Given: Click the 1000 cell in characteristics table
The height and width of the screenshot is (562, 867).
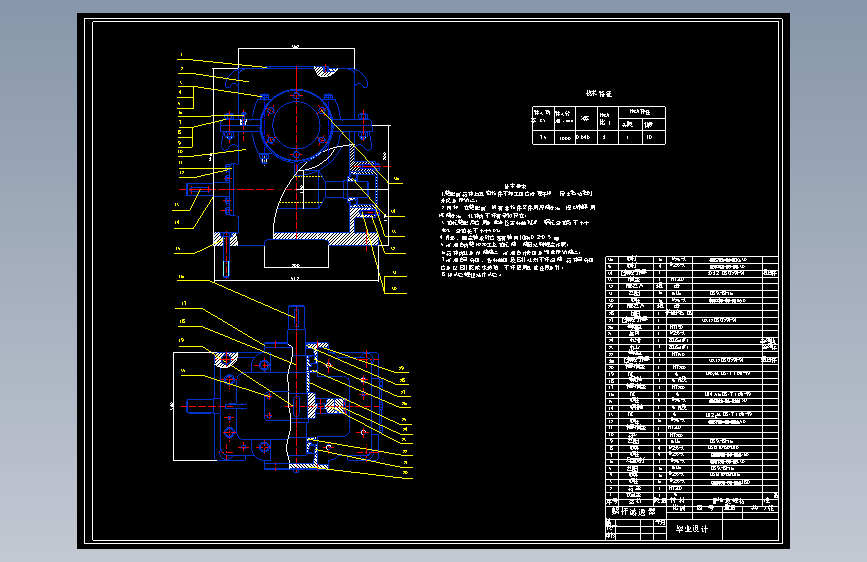Looking at the screenshot, I should (x=565, y=138).
